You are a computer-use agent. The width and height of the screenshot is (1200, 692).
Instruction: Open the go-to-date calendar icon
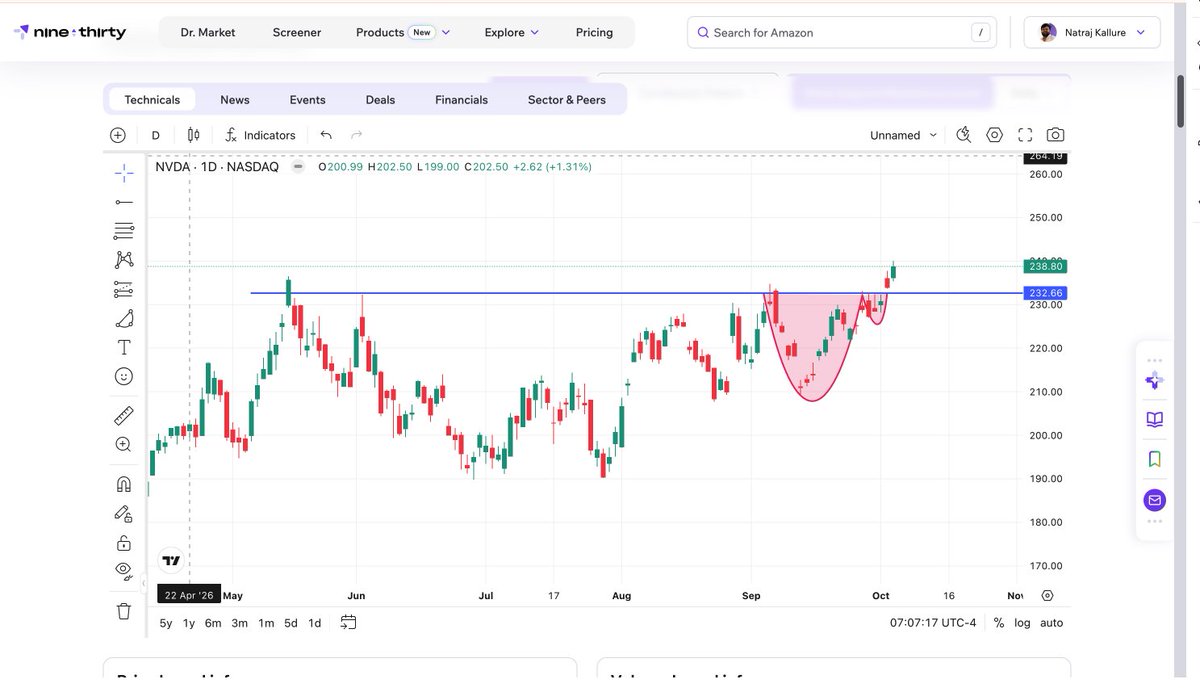348,623
